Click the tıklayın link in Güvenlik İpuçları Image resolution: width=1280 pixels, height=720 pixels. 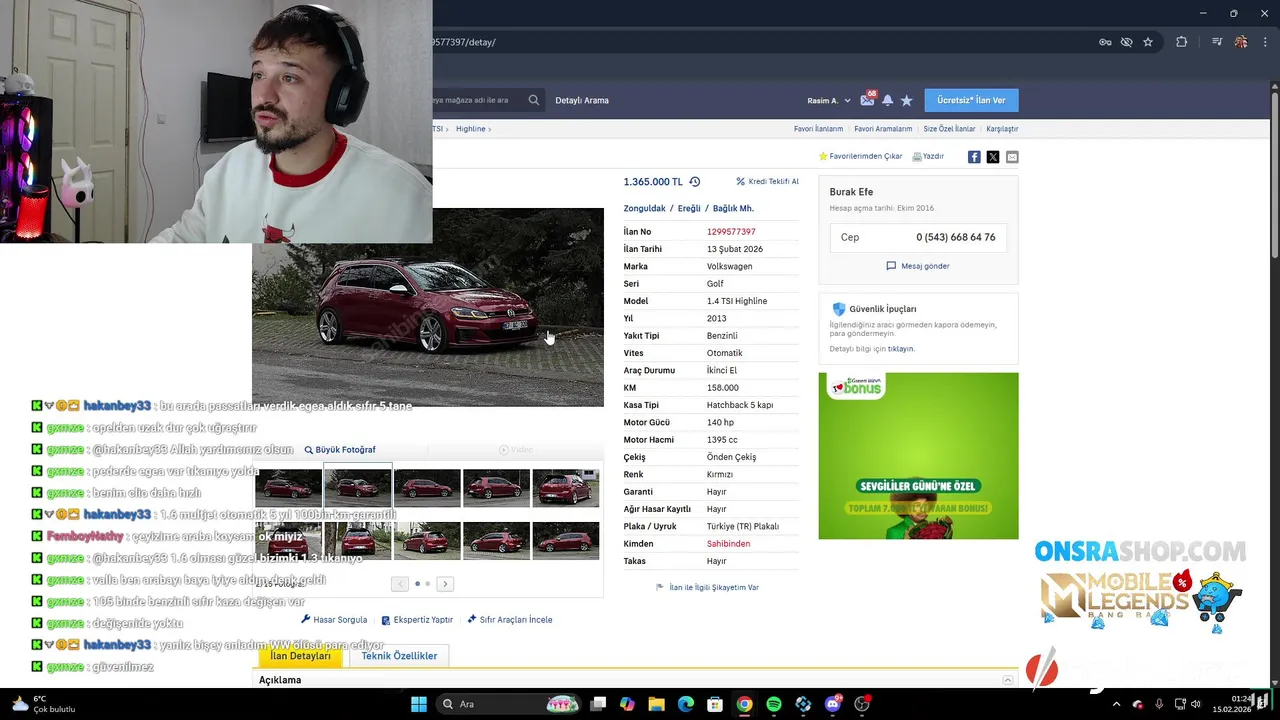click(901, 349)
